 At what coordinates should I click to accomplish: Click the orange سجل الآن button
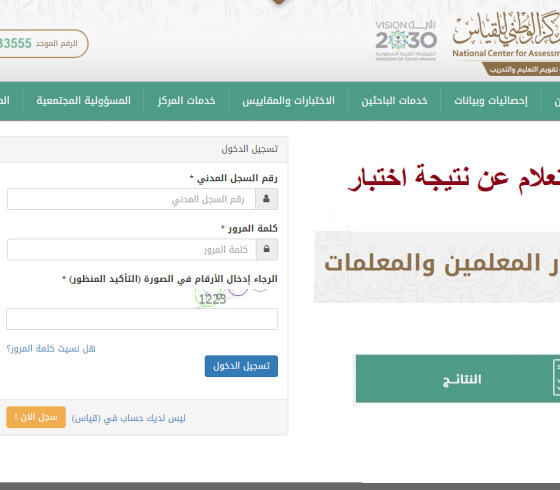coord(36,417)
